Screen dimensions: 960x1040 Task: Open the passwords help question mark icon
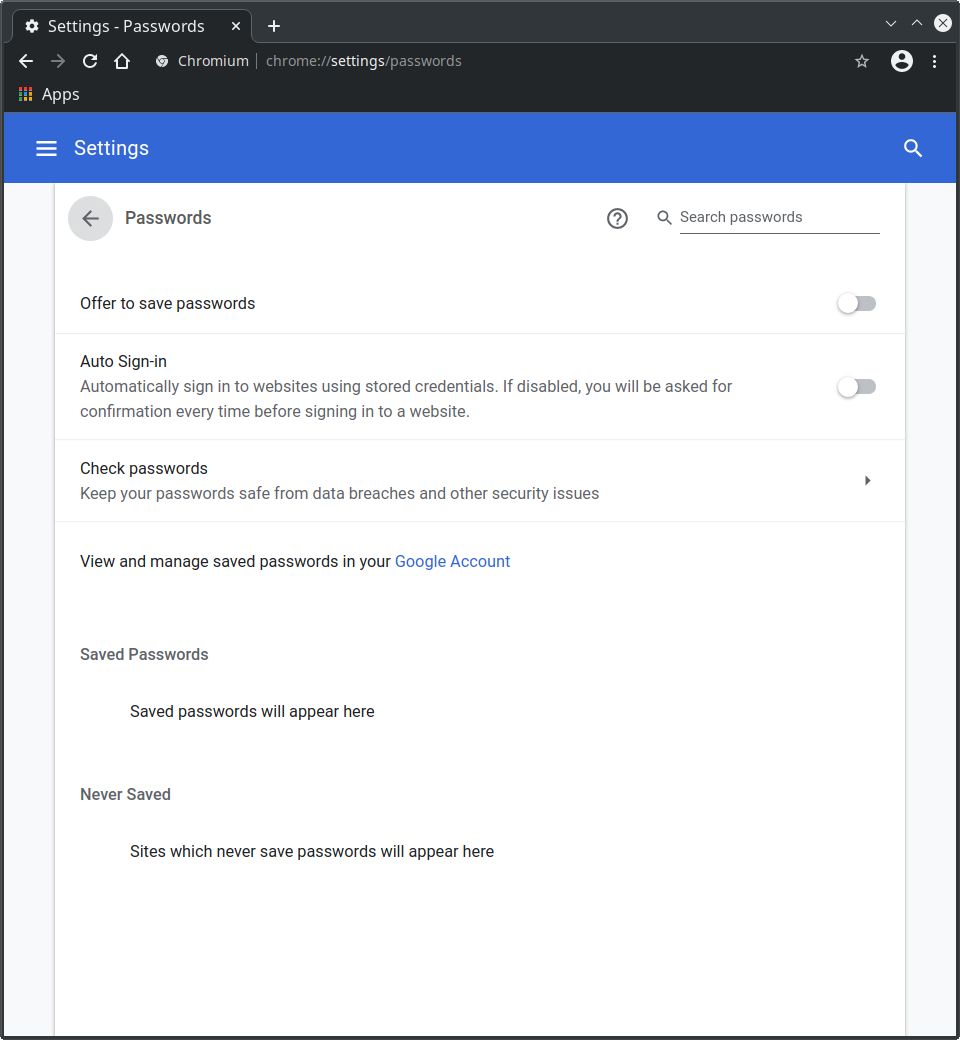pos(617,218)
